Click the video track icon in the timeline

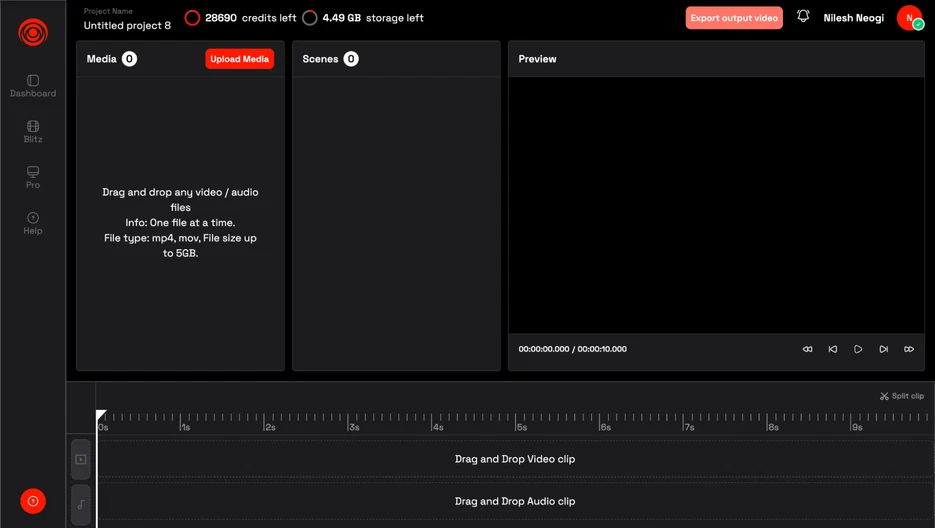pos(81,460)
